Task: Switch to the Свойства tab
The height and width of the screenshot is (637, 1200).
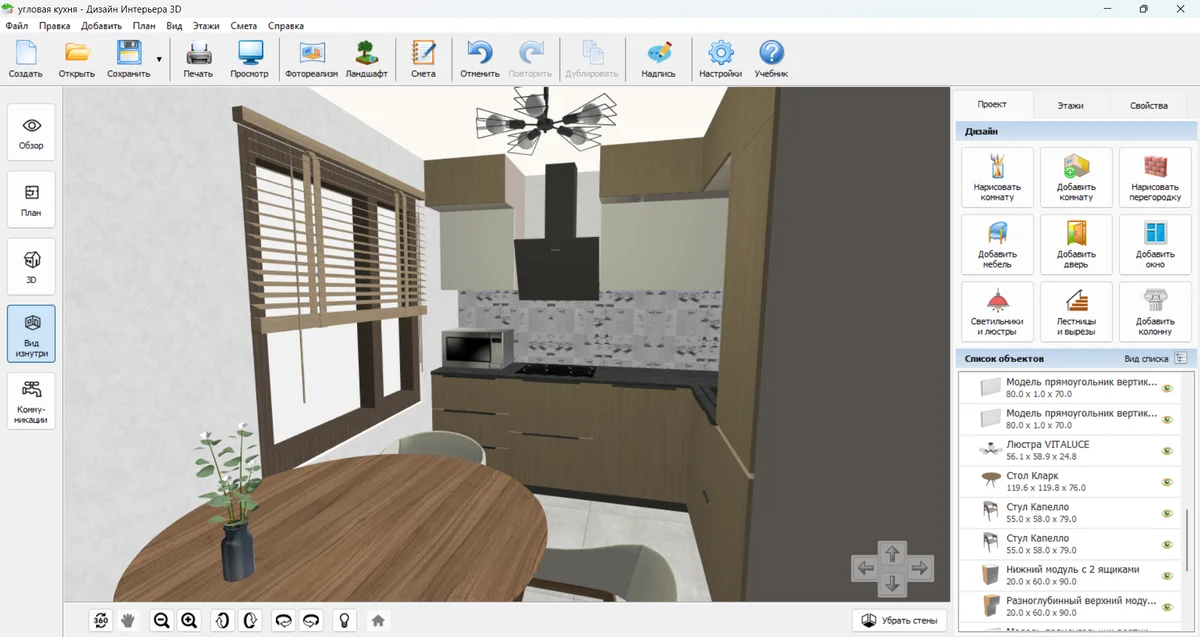Action: (x=1148, y=105)
